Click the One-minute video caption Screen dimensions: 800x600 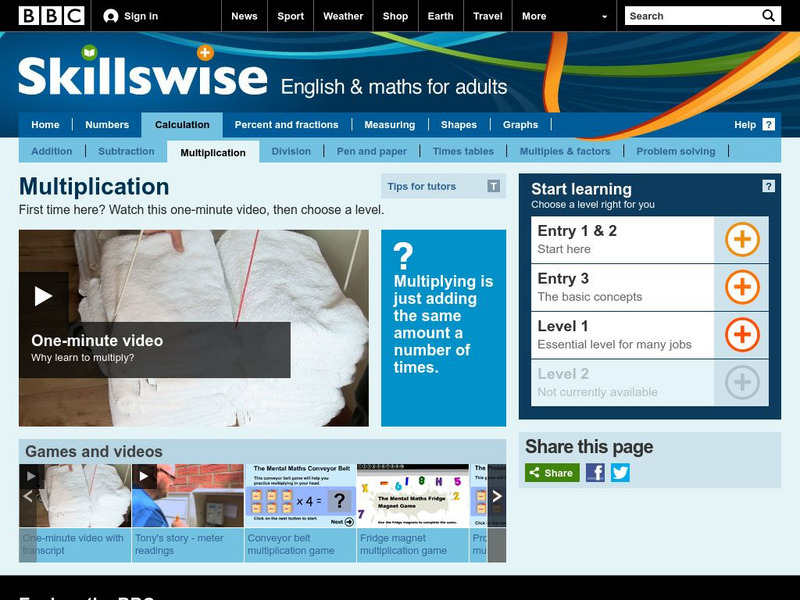(155, 349)
